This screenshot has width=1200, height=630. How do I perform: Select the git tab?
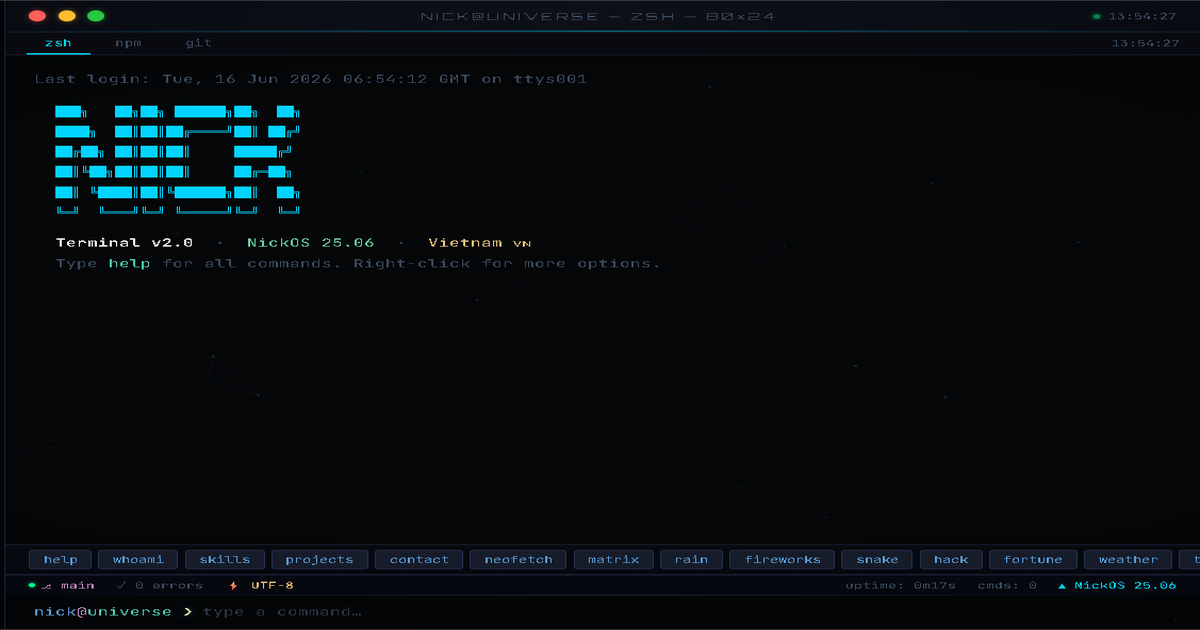(198, 43)
